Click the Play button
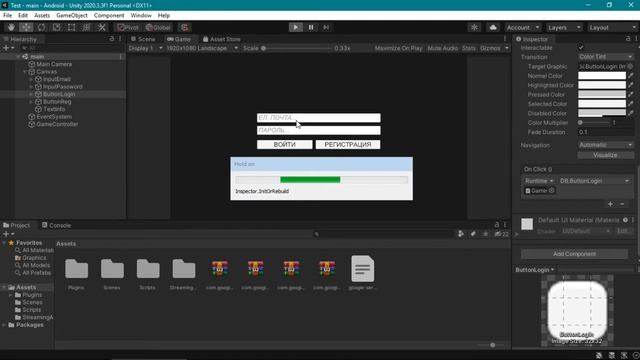 [296, 27]
